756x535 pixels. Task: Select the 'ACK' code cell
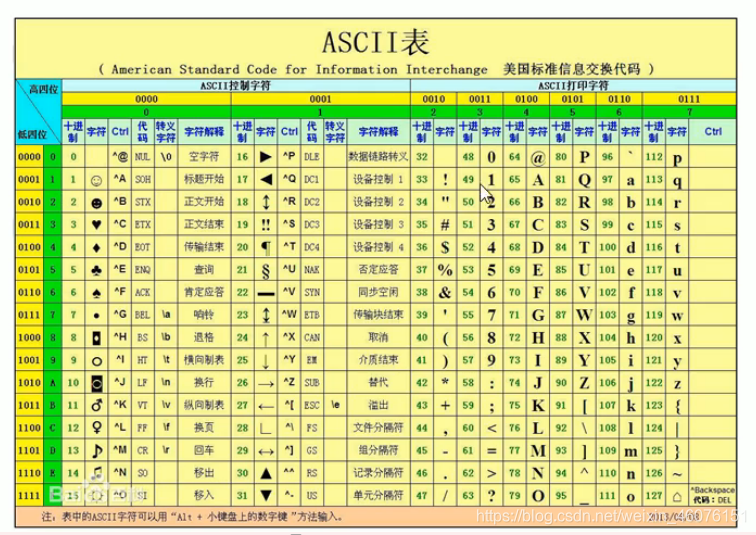pos(143,293)
